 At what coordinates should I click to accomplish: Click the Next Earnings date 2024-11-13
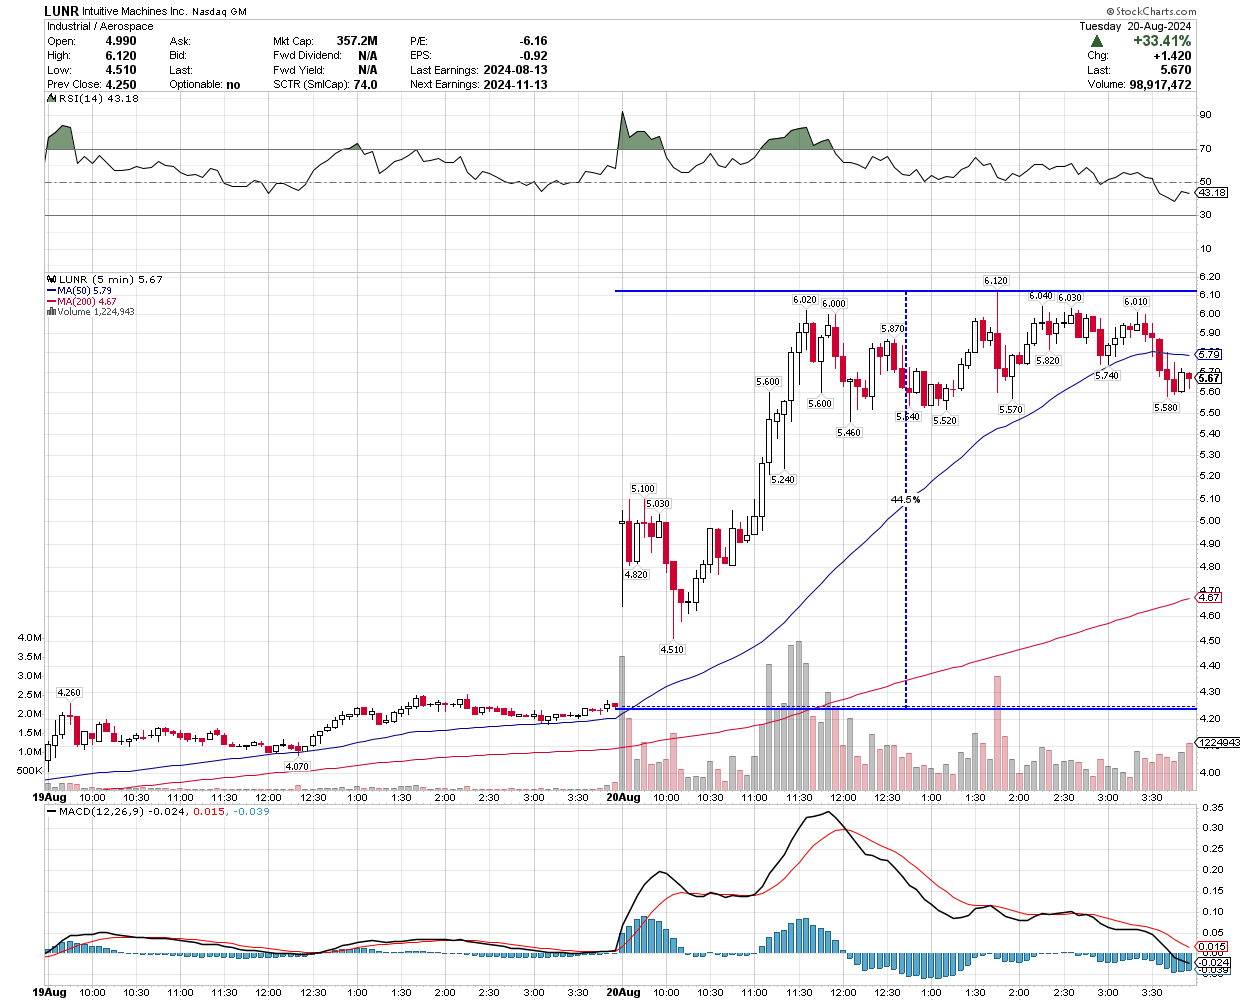515,85
